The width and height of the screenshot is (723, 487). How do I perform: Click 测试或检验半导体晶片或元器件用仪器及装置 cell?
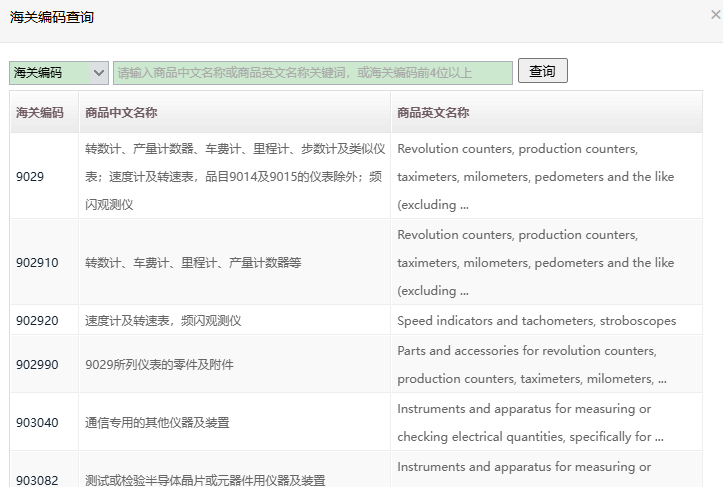tap(205, 480)
